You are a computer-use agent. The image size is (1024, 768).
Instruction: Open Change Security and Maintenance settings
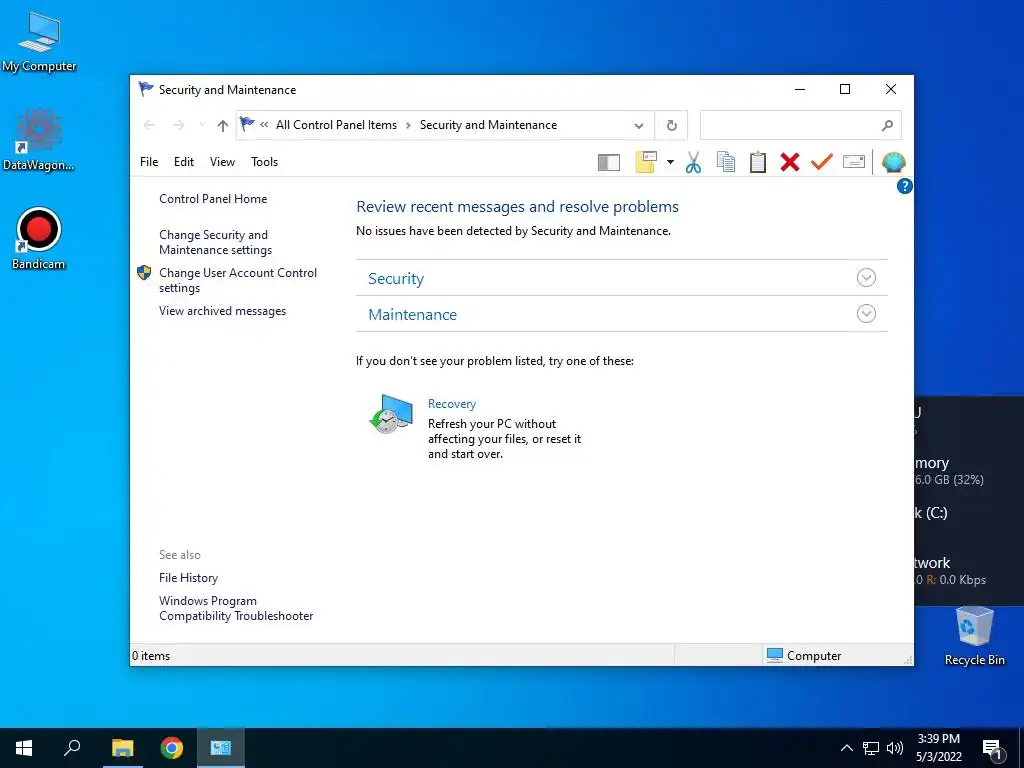click(x=216, y=242)
